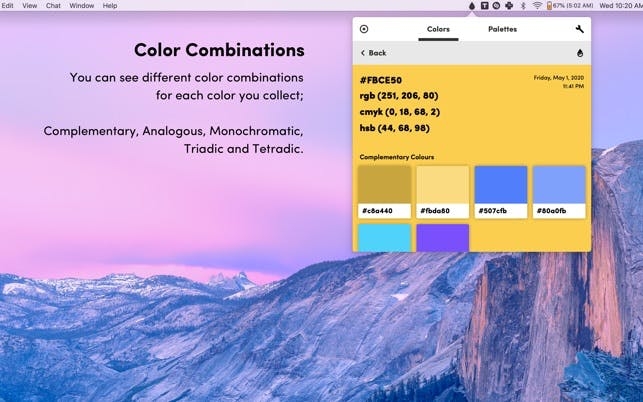The width and height of the screenshot is (643, 402).
Task: Open the Chat menu
Action: pyautogui.click(x=53, y=6)
